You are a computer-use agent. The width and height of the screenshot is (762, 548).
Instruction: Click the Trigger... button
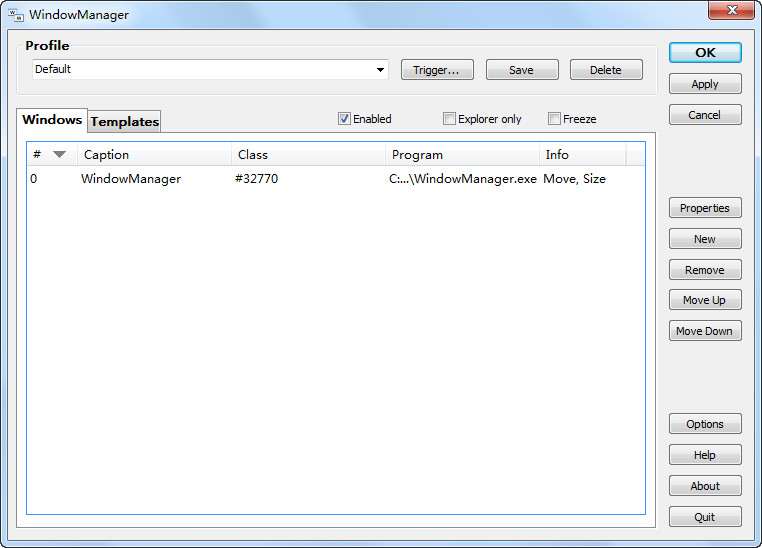click(437, 70)
